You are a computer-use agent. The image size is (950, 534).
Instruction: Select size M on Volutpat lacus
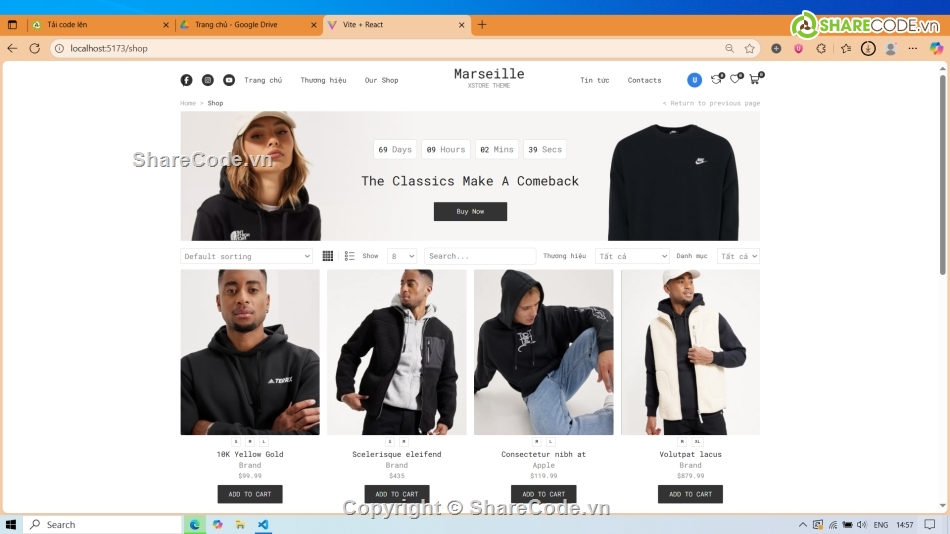pos(683,442)
